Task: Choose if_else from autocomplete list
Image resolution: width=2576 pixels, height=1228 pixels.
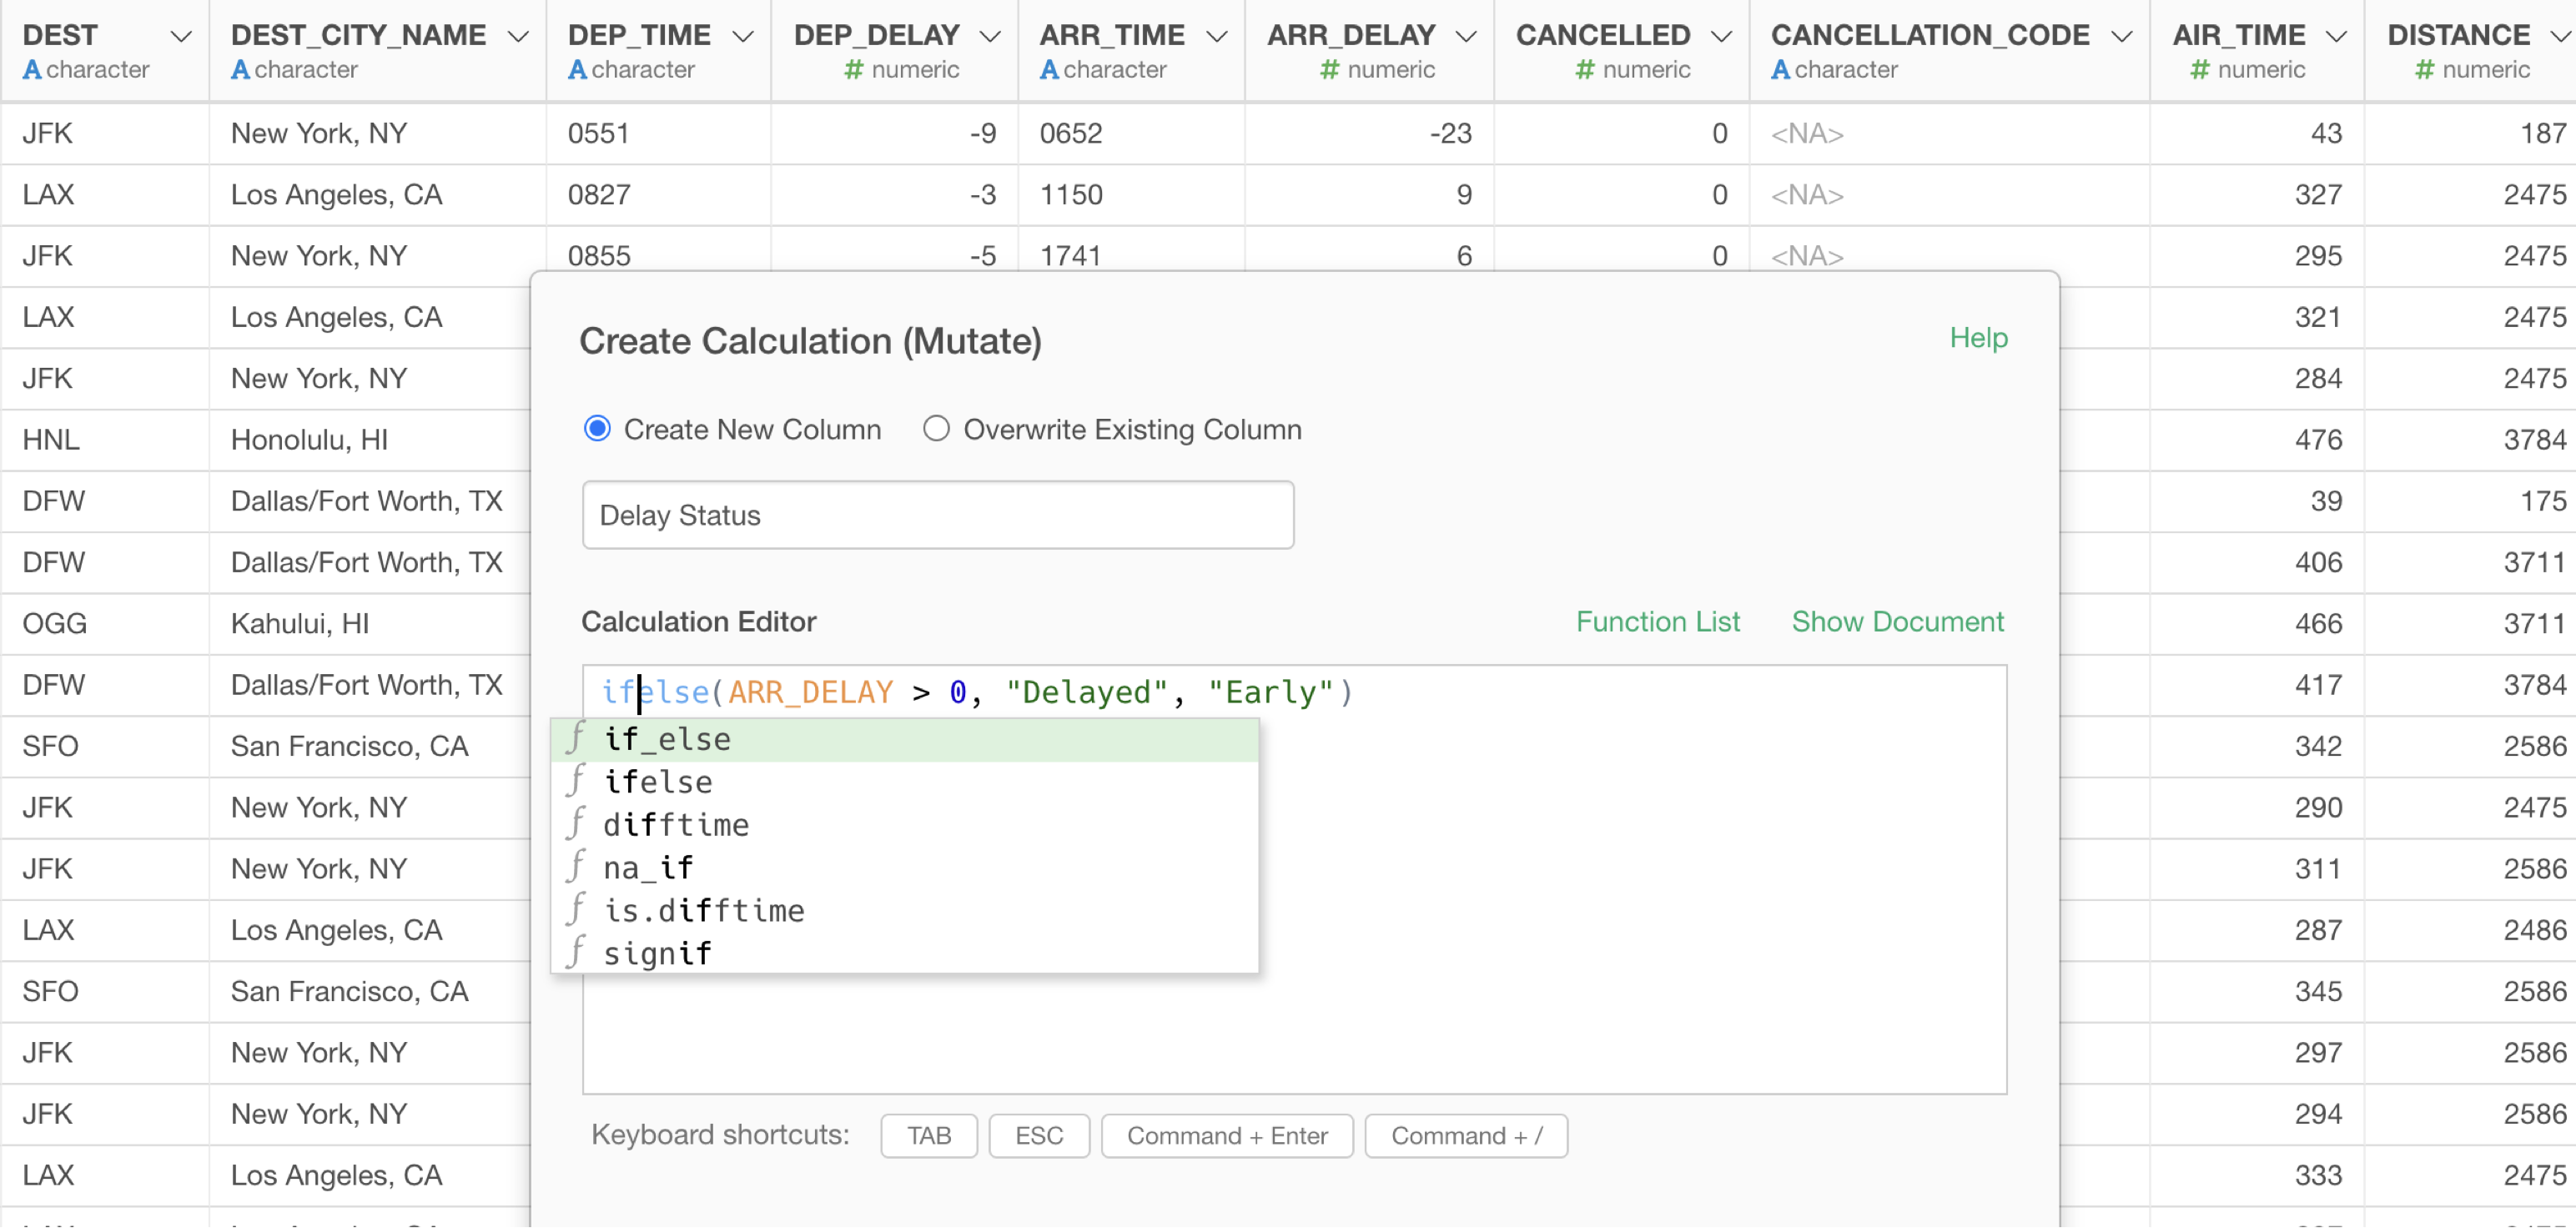Action: (905, 740)
